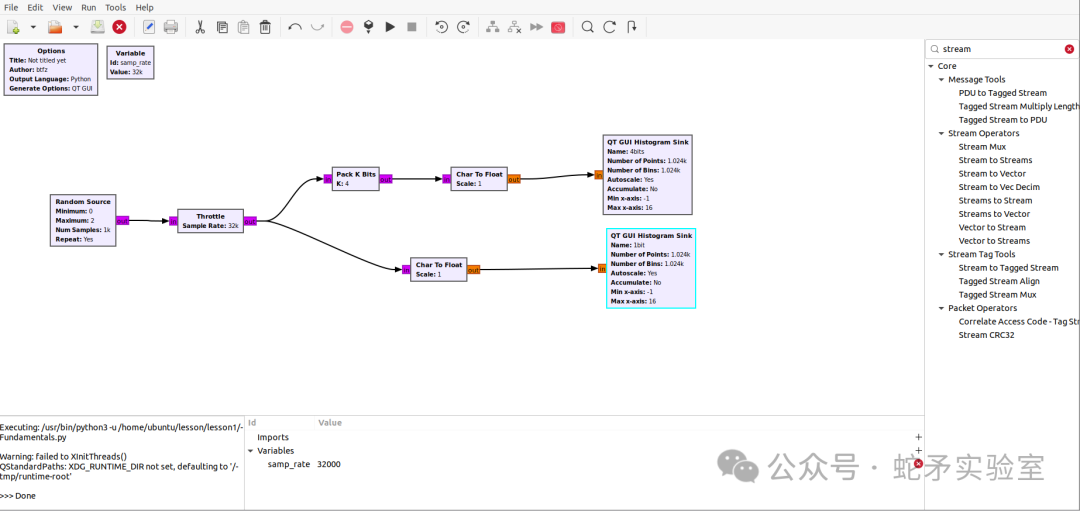1080x511 pixels.
Task: Select 'Stream CRC32' block
Action: pyautogui.click(x=986, y=335)
